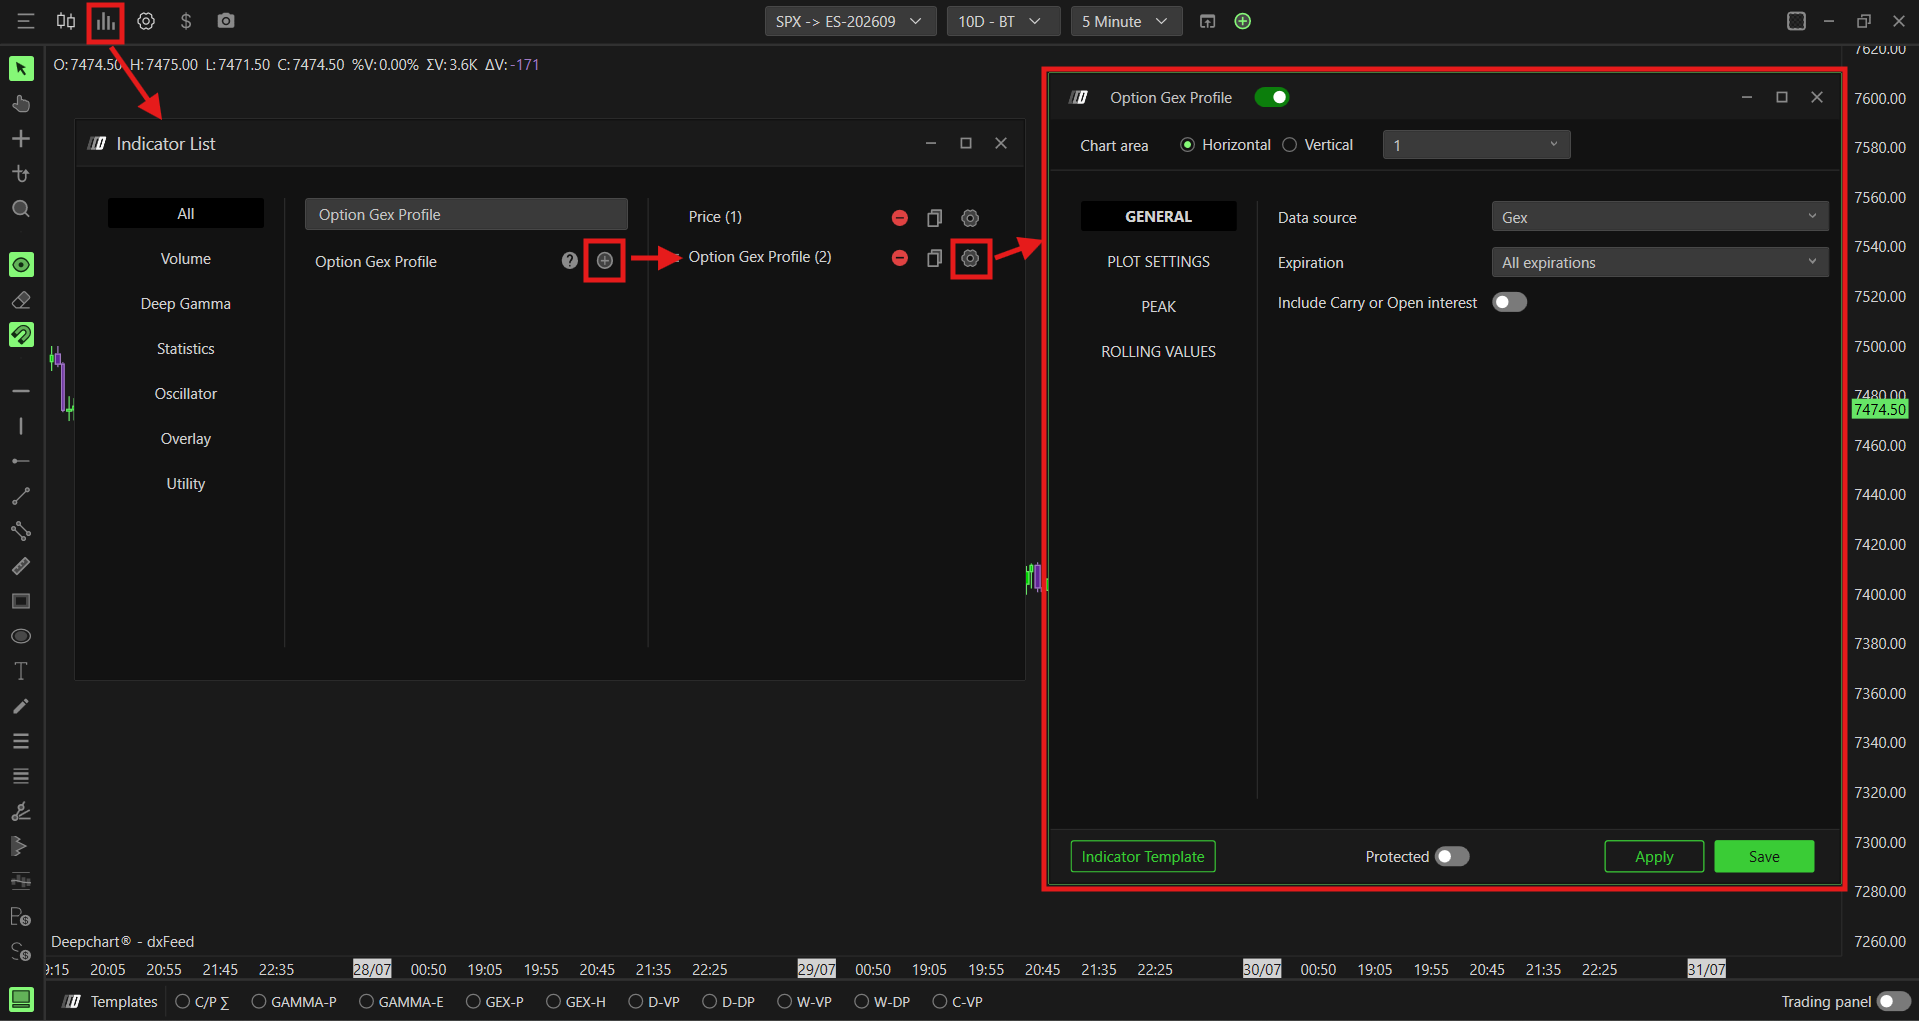Select the Oscillator indicator category
The width and height of the screenshot is (1919, 1021).
coord(186,393)
